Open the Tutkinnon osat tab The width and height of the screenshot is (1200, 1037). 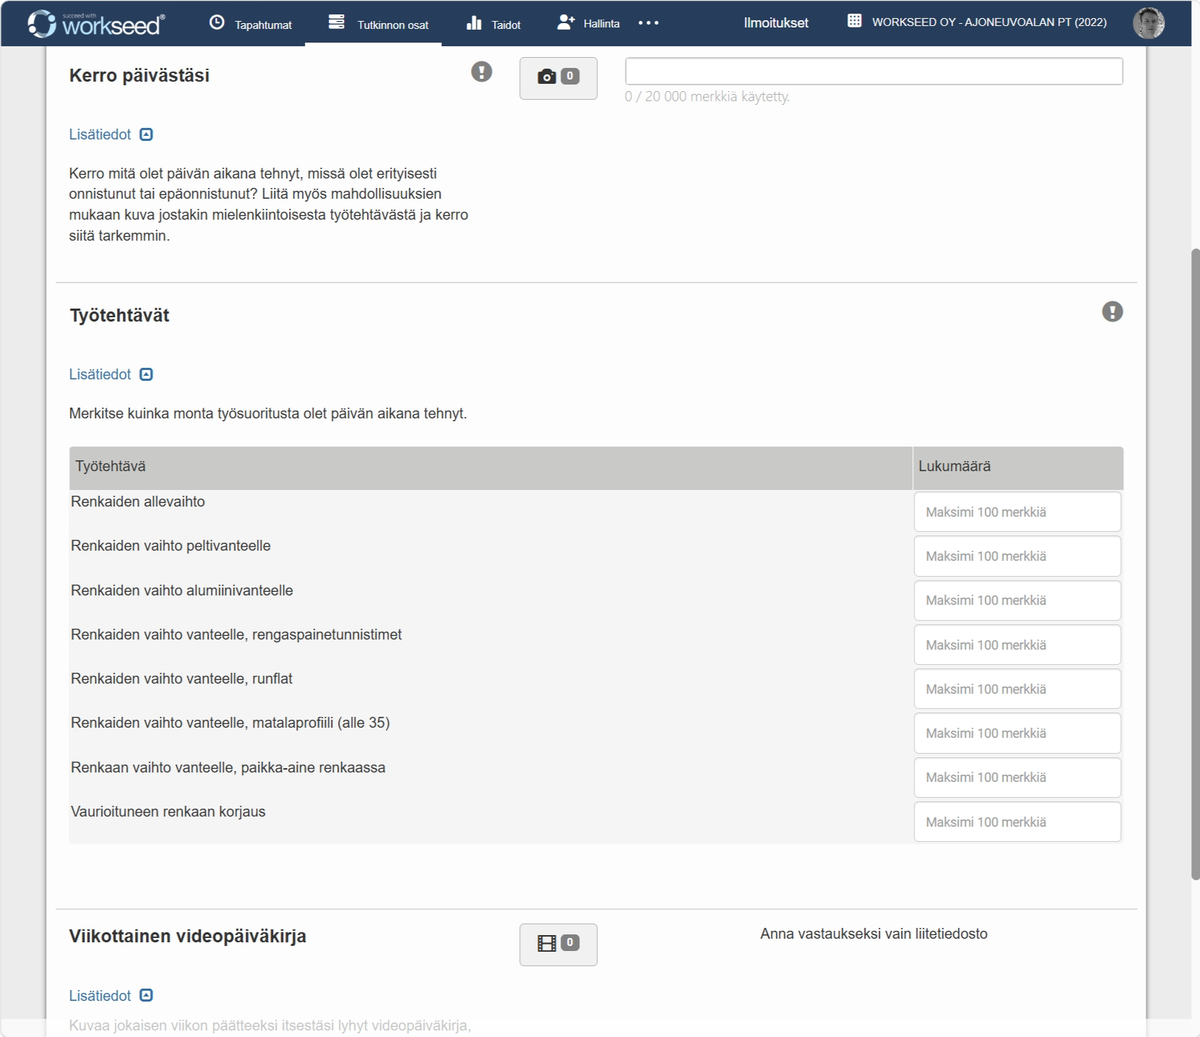click(378, 23)
